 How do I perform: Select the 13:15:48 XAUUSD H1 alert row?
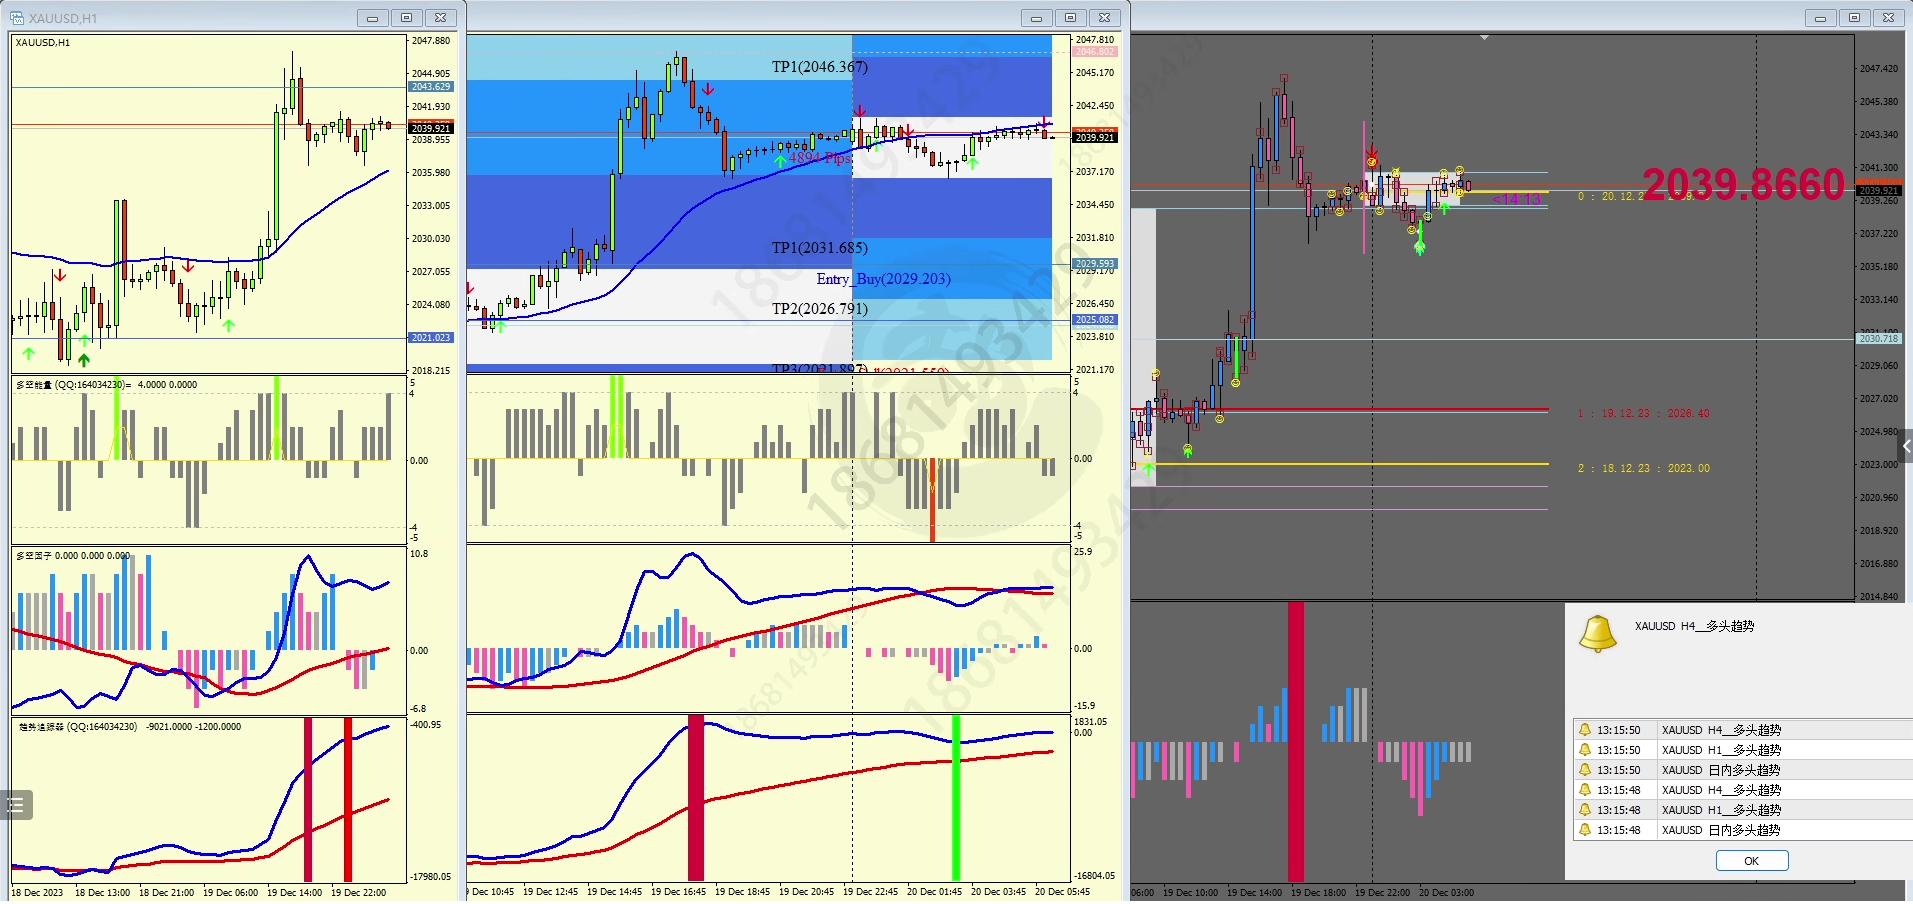[x=1742, y=810]
